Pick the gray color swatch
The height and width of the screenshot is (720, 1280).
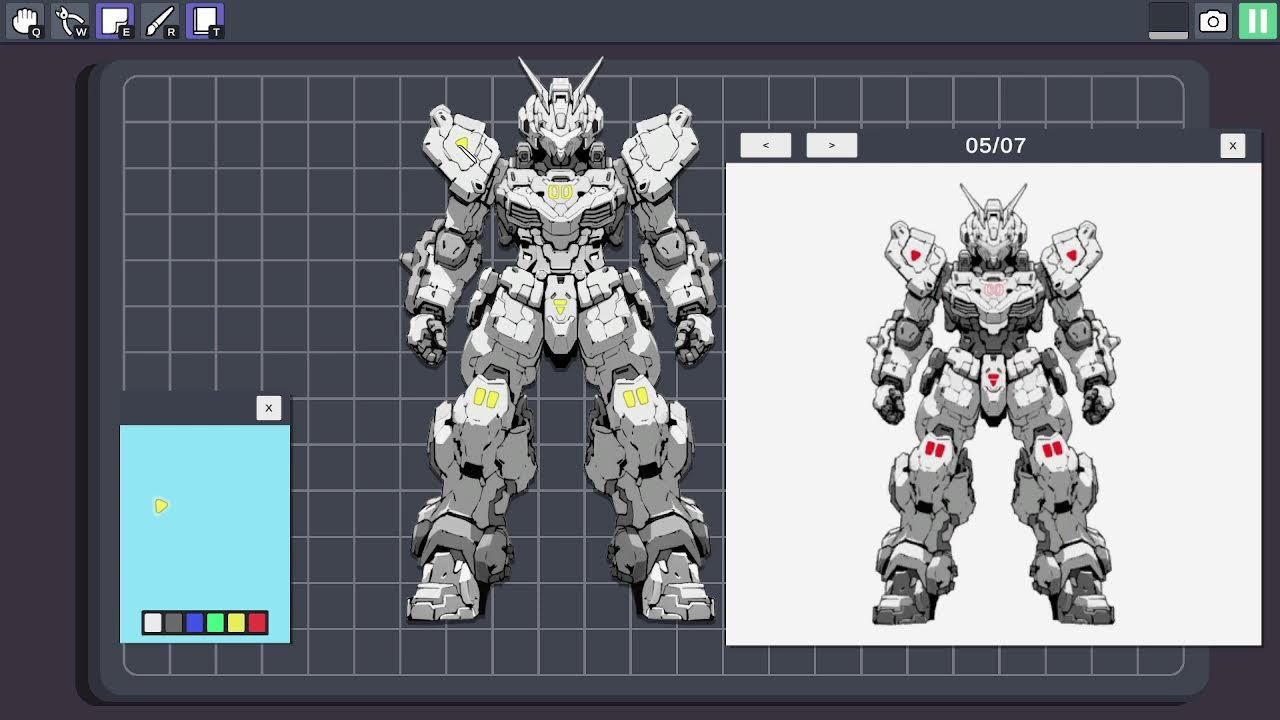pos(173,623)
